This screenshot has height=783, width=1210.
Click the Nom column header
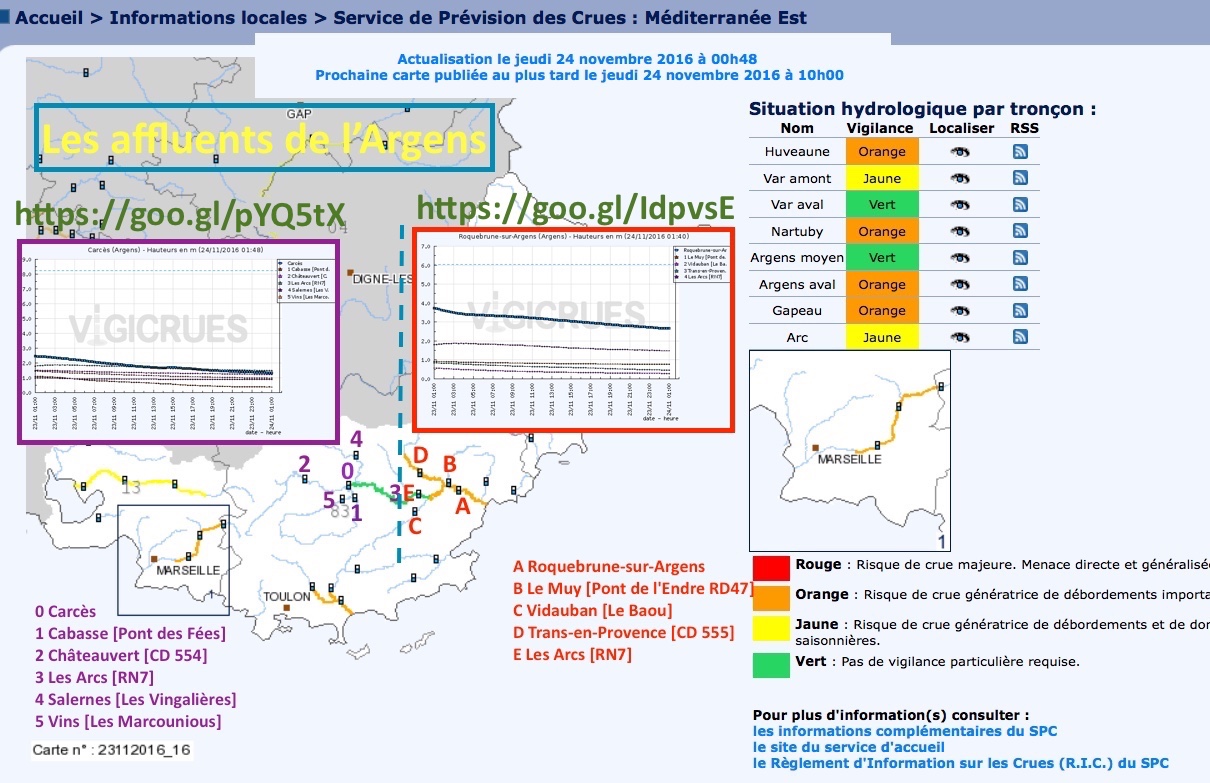pyautogui.click(x=797, y=128)
